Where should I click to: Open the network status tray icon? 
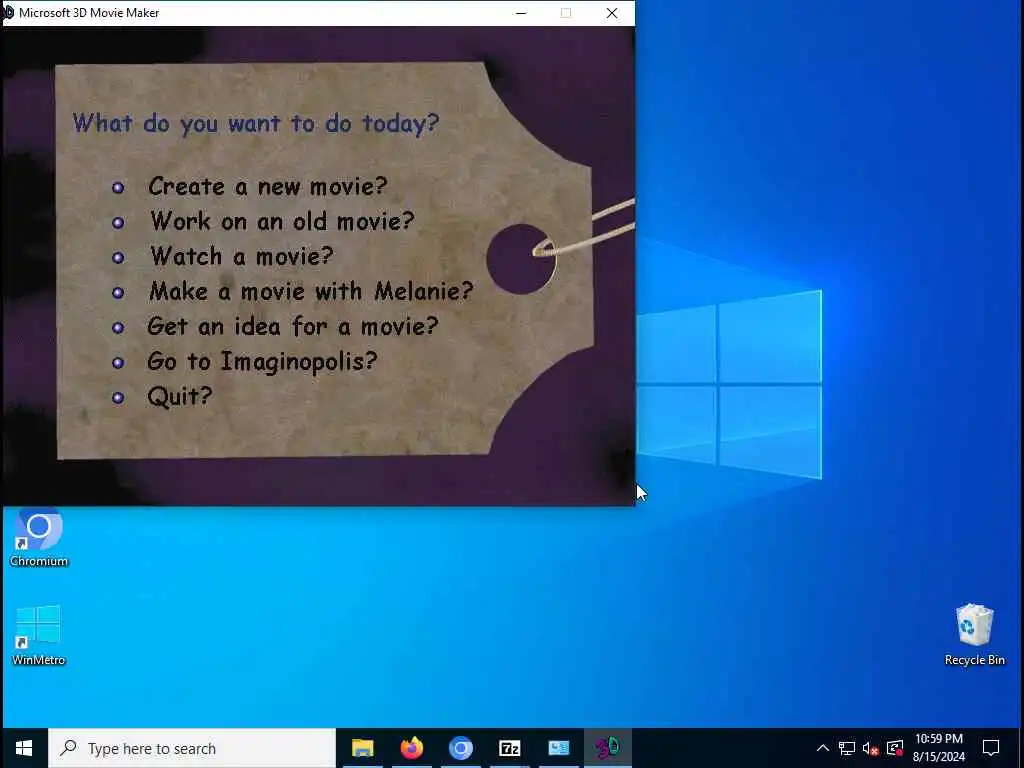tap(846, 748)
